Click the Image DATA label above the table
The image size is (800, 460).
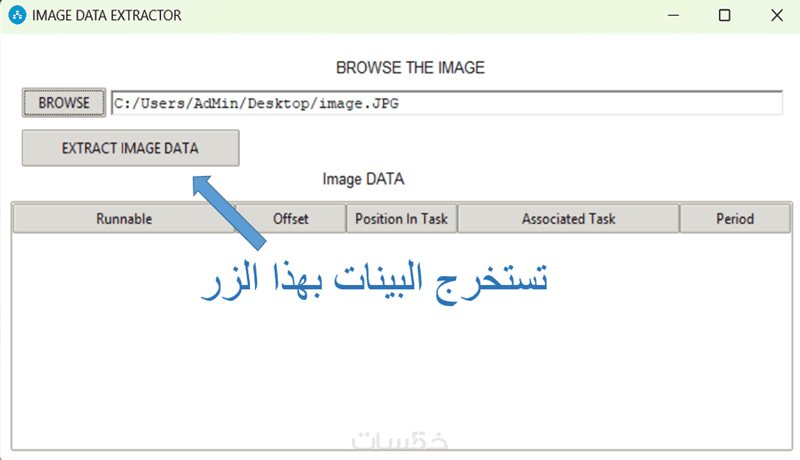(x=363, y=179)
